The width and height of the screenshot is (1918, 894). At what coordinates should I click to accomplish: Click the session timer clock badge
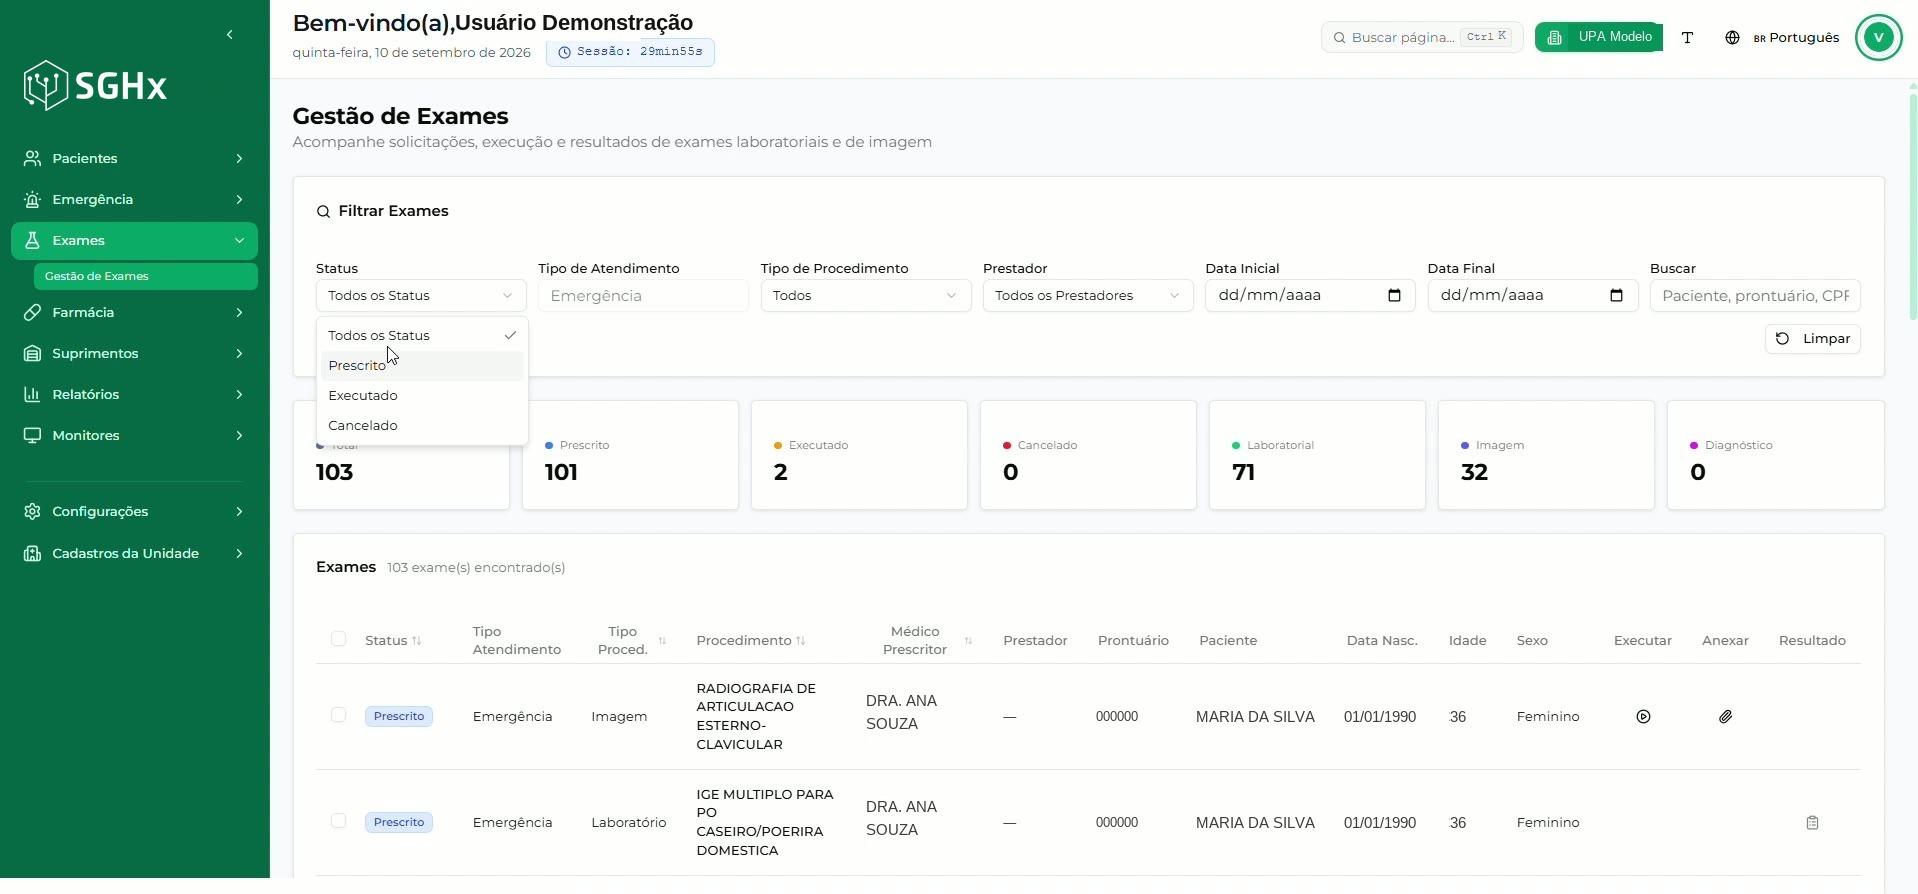[630, 52]
